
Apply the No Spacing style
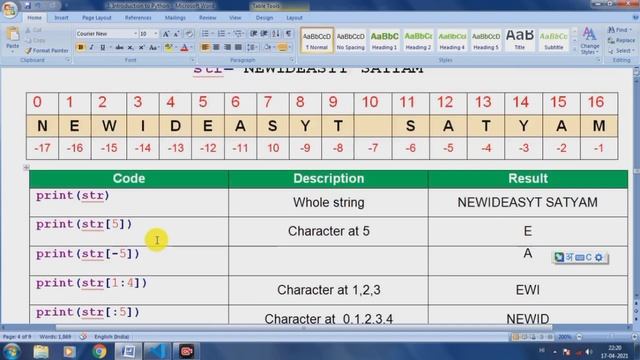(x=350, y=40)
